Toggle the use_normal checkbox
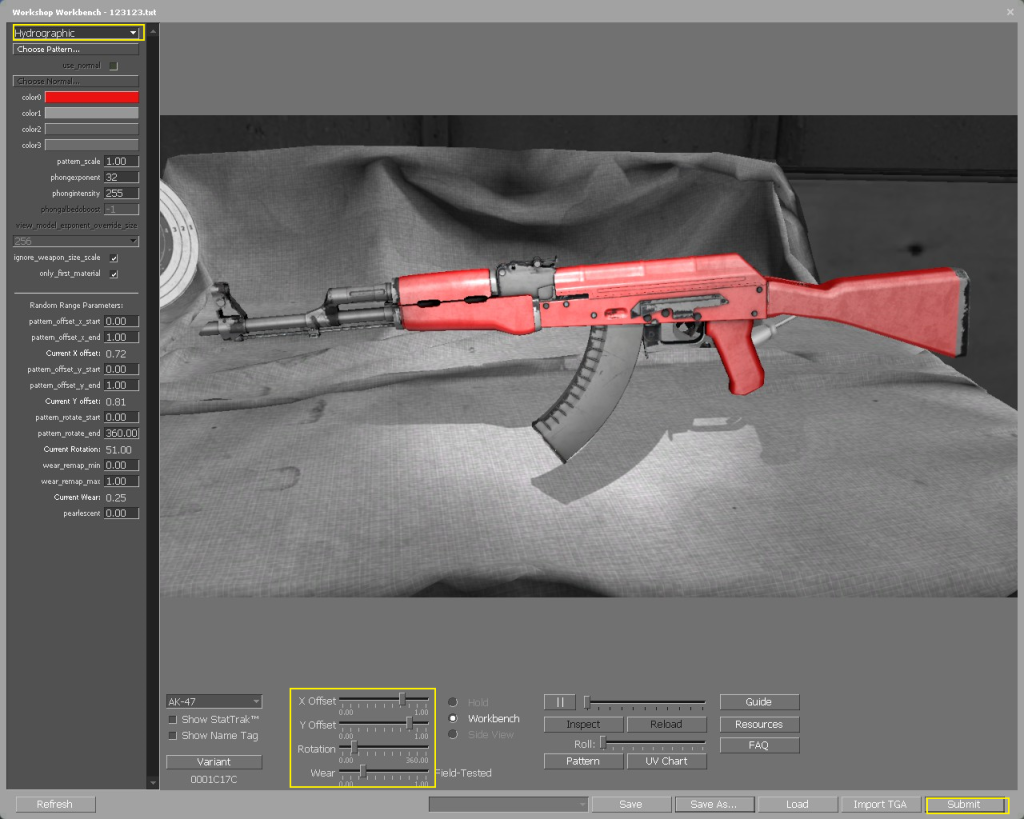1024x819 pixels. [115, 64]
